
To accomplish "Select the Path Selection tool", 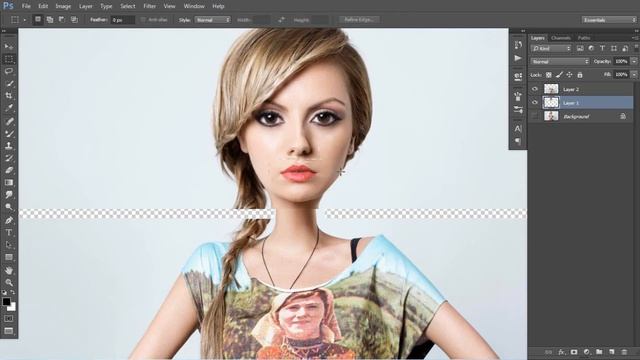I will (x=9, y=245).
